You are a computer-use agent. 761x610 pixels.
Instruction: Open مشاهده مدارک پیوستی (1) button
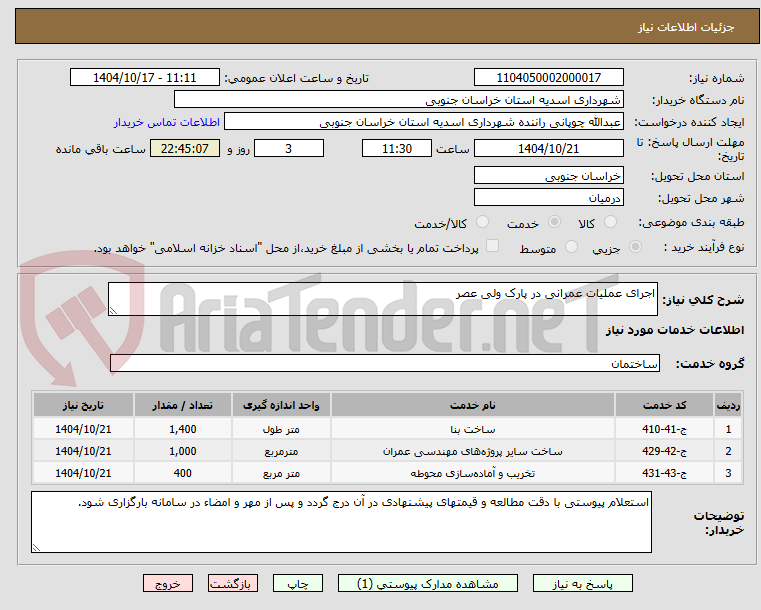[428, 584]
